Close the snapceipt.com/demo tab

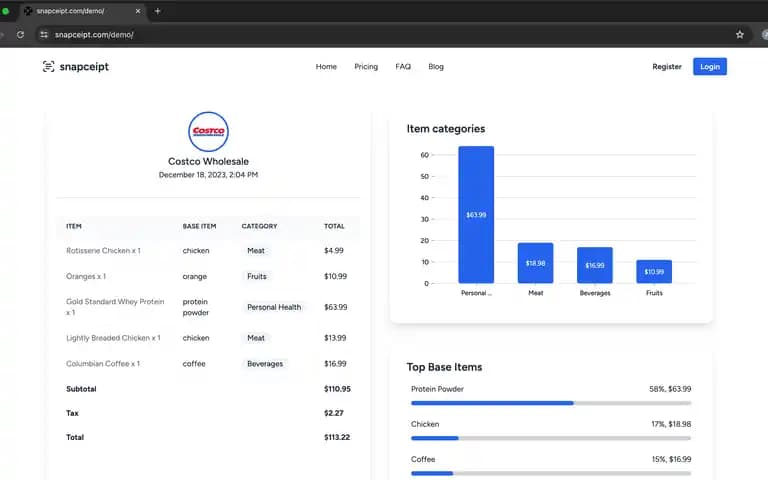pyautogui.click(x=138, y=11)
